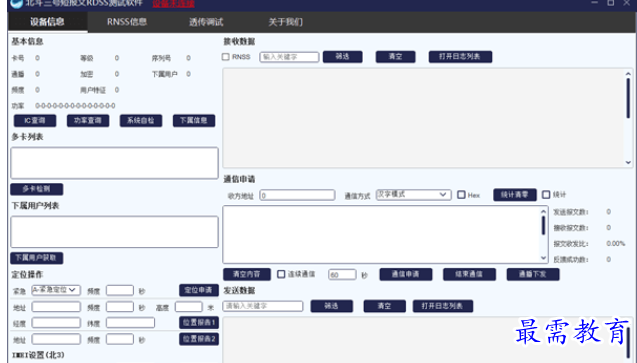Enable the RNSS checkbox in 接收数据

point(226,57)
